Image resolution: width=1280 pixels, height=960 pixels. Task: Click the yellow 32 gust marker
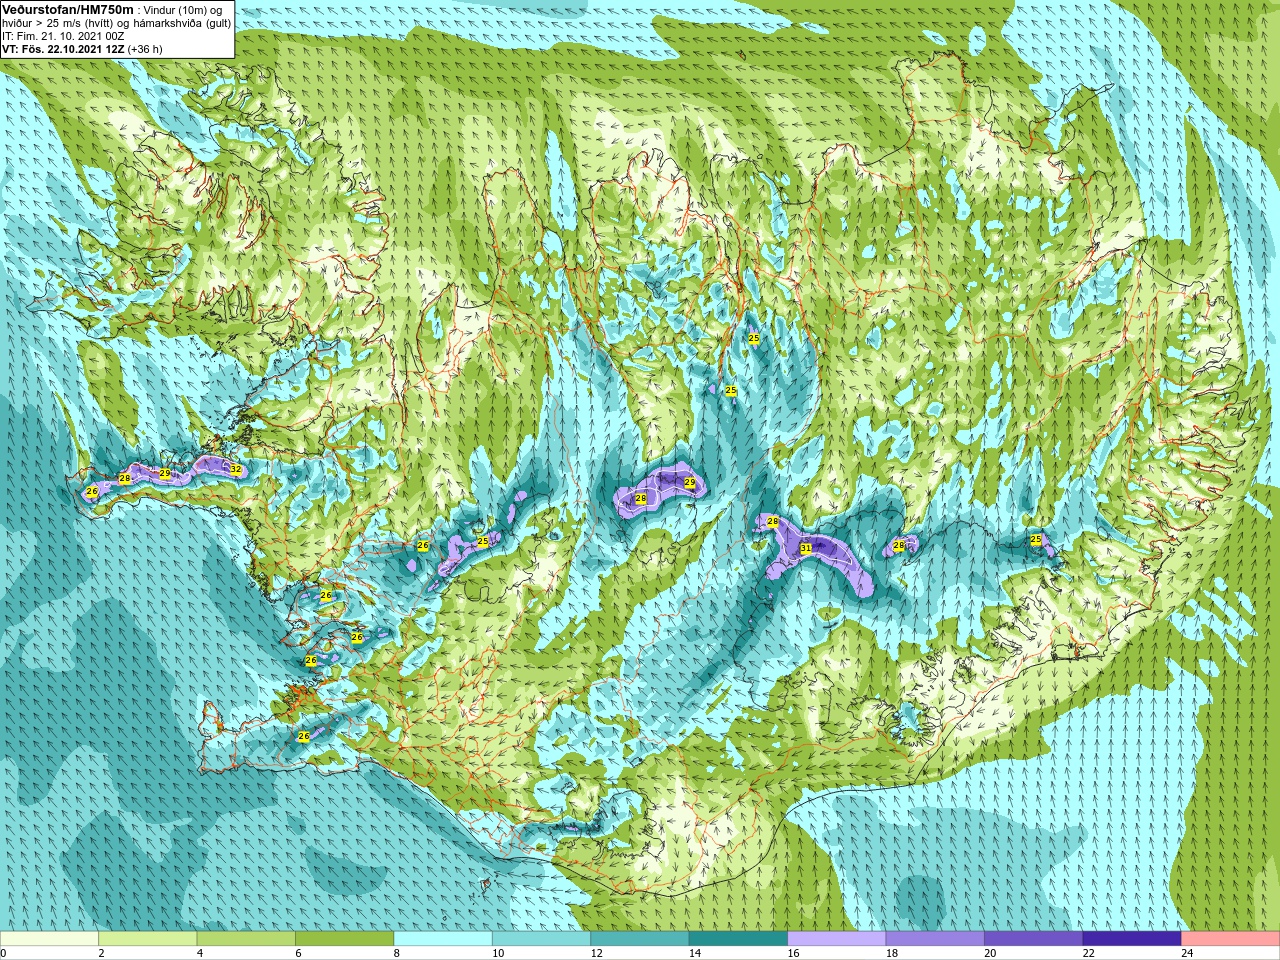pyautogui.click(x=236, y=469)
